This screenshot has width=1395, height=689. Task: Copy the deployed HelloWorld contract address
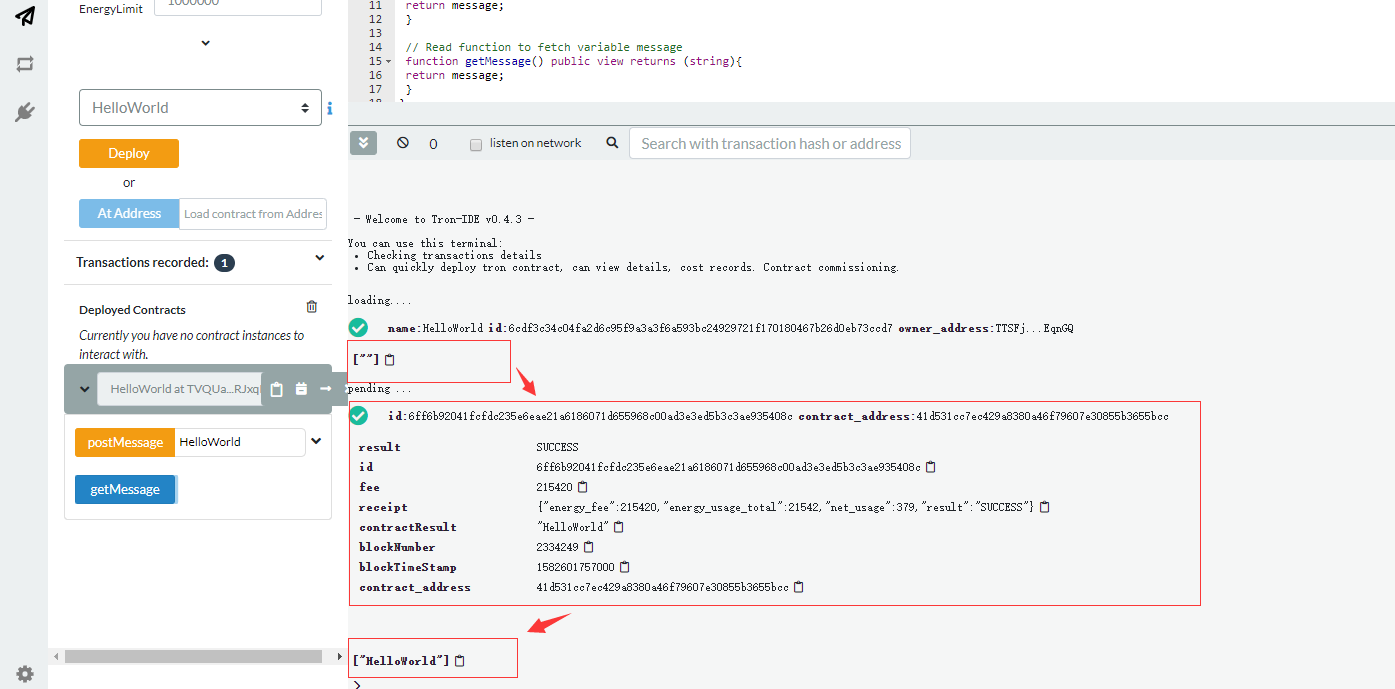click(x=277, y=389)
